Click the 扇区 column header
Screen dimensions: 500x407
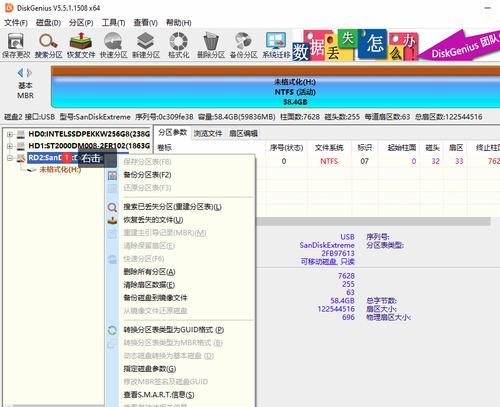coord(456,147)
